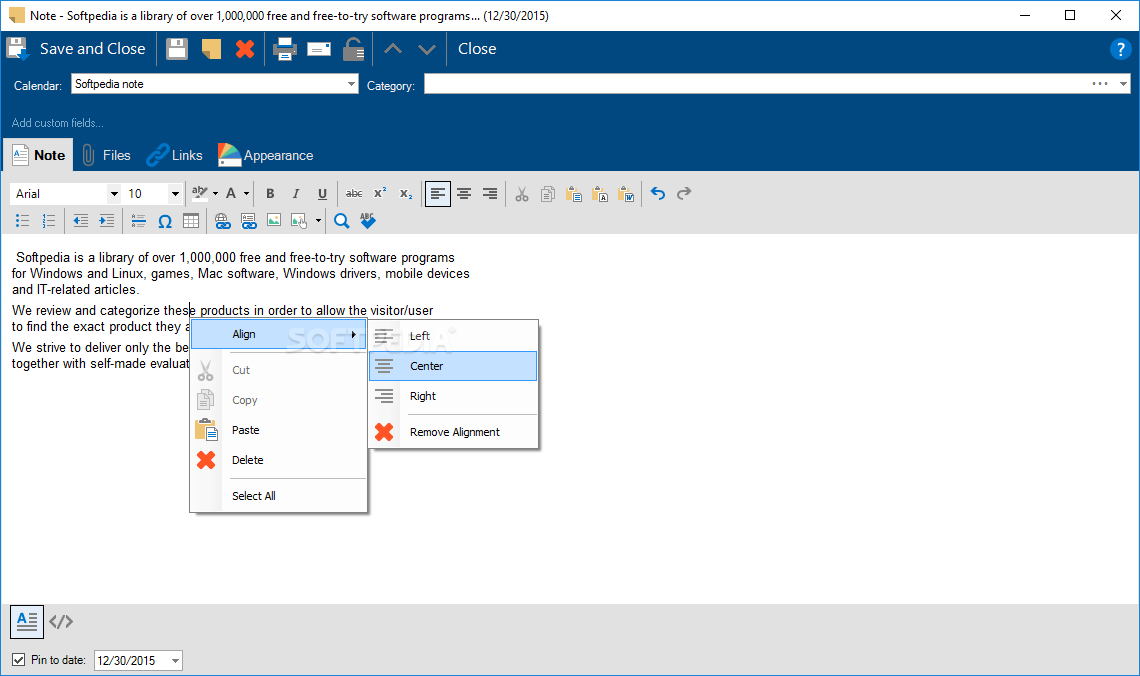Click the Close text button
Image resolution: width=1140 pixels, height=676 pixels.
[477, 49]
